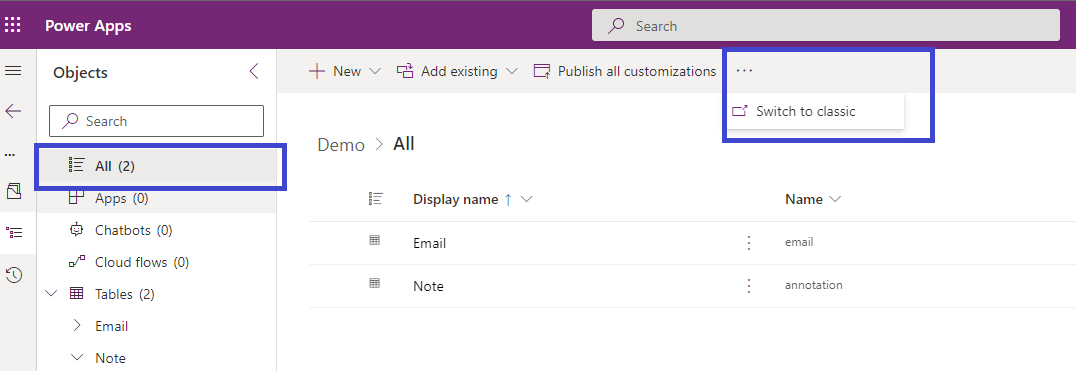The height and width of the screenshot is (371, 1076).
Task: Open the Add existing dropdown chevron
Action: 512,71
